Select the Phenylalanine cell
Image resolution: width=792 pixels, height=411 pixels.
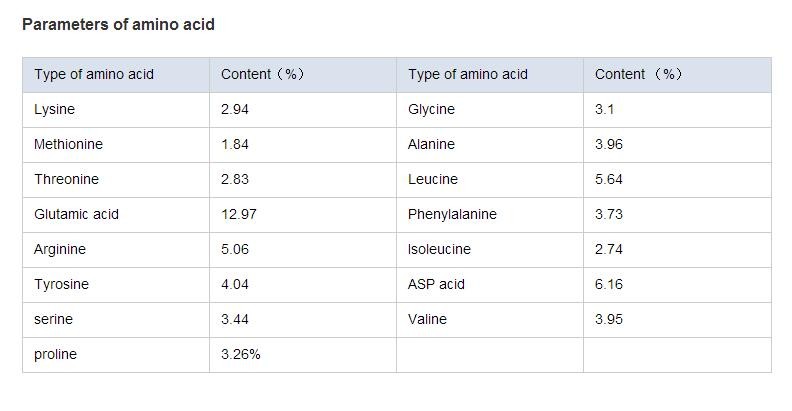452,214
